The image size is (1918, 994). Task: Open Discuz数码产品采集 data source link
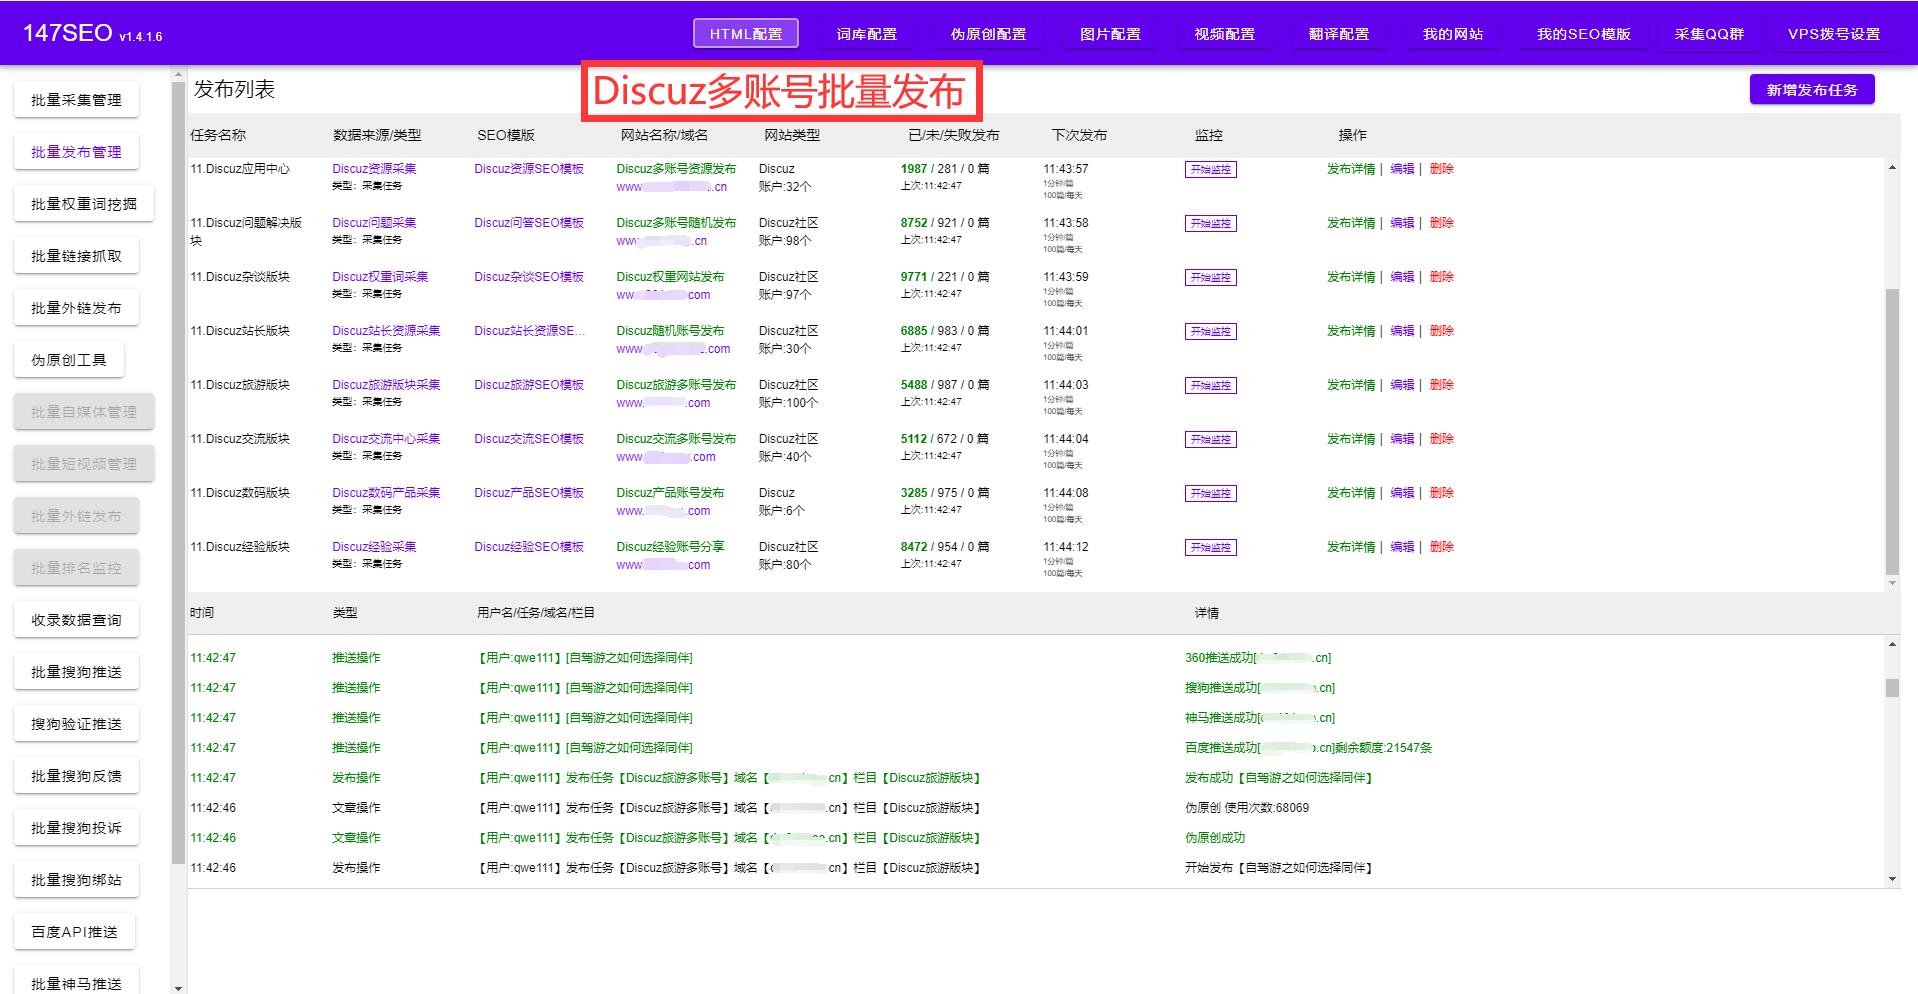pos(386,493)
